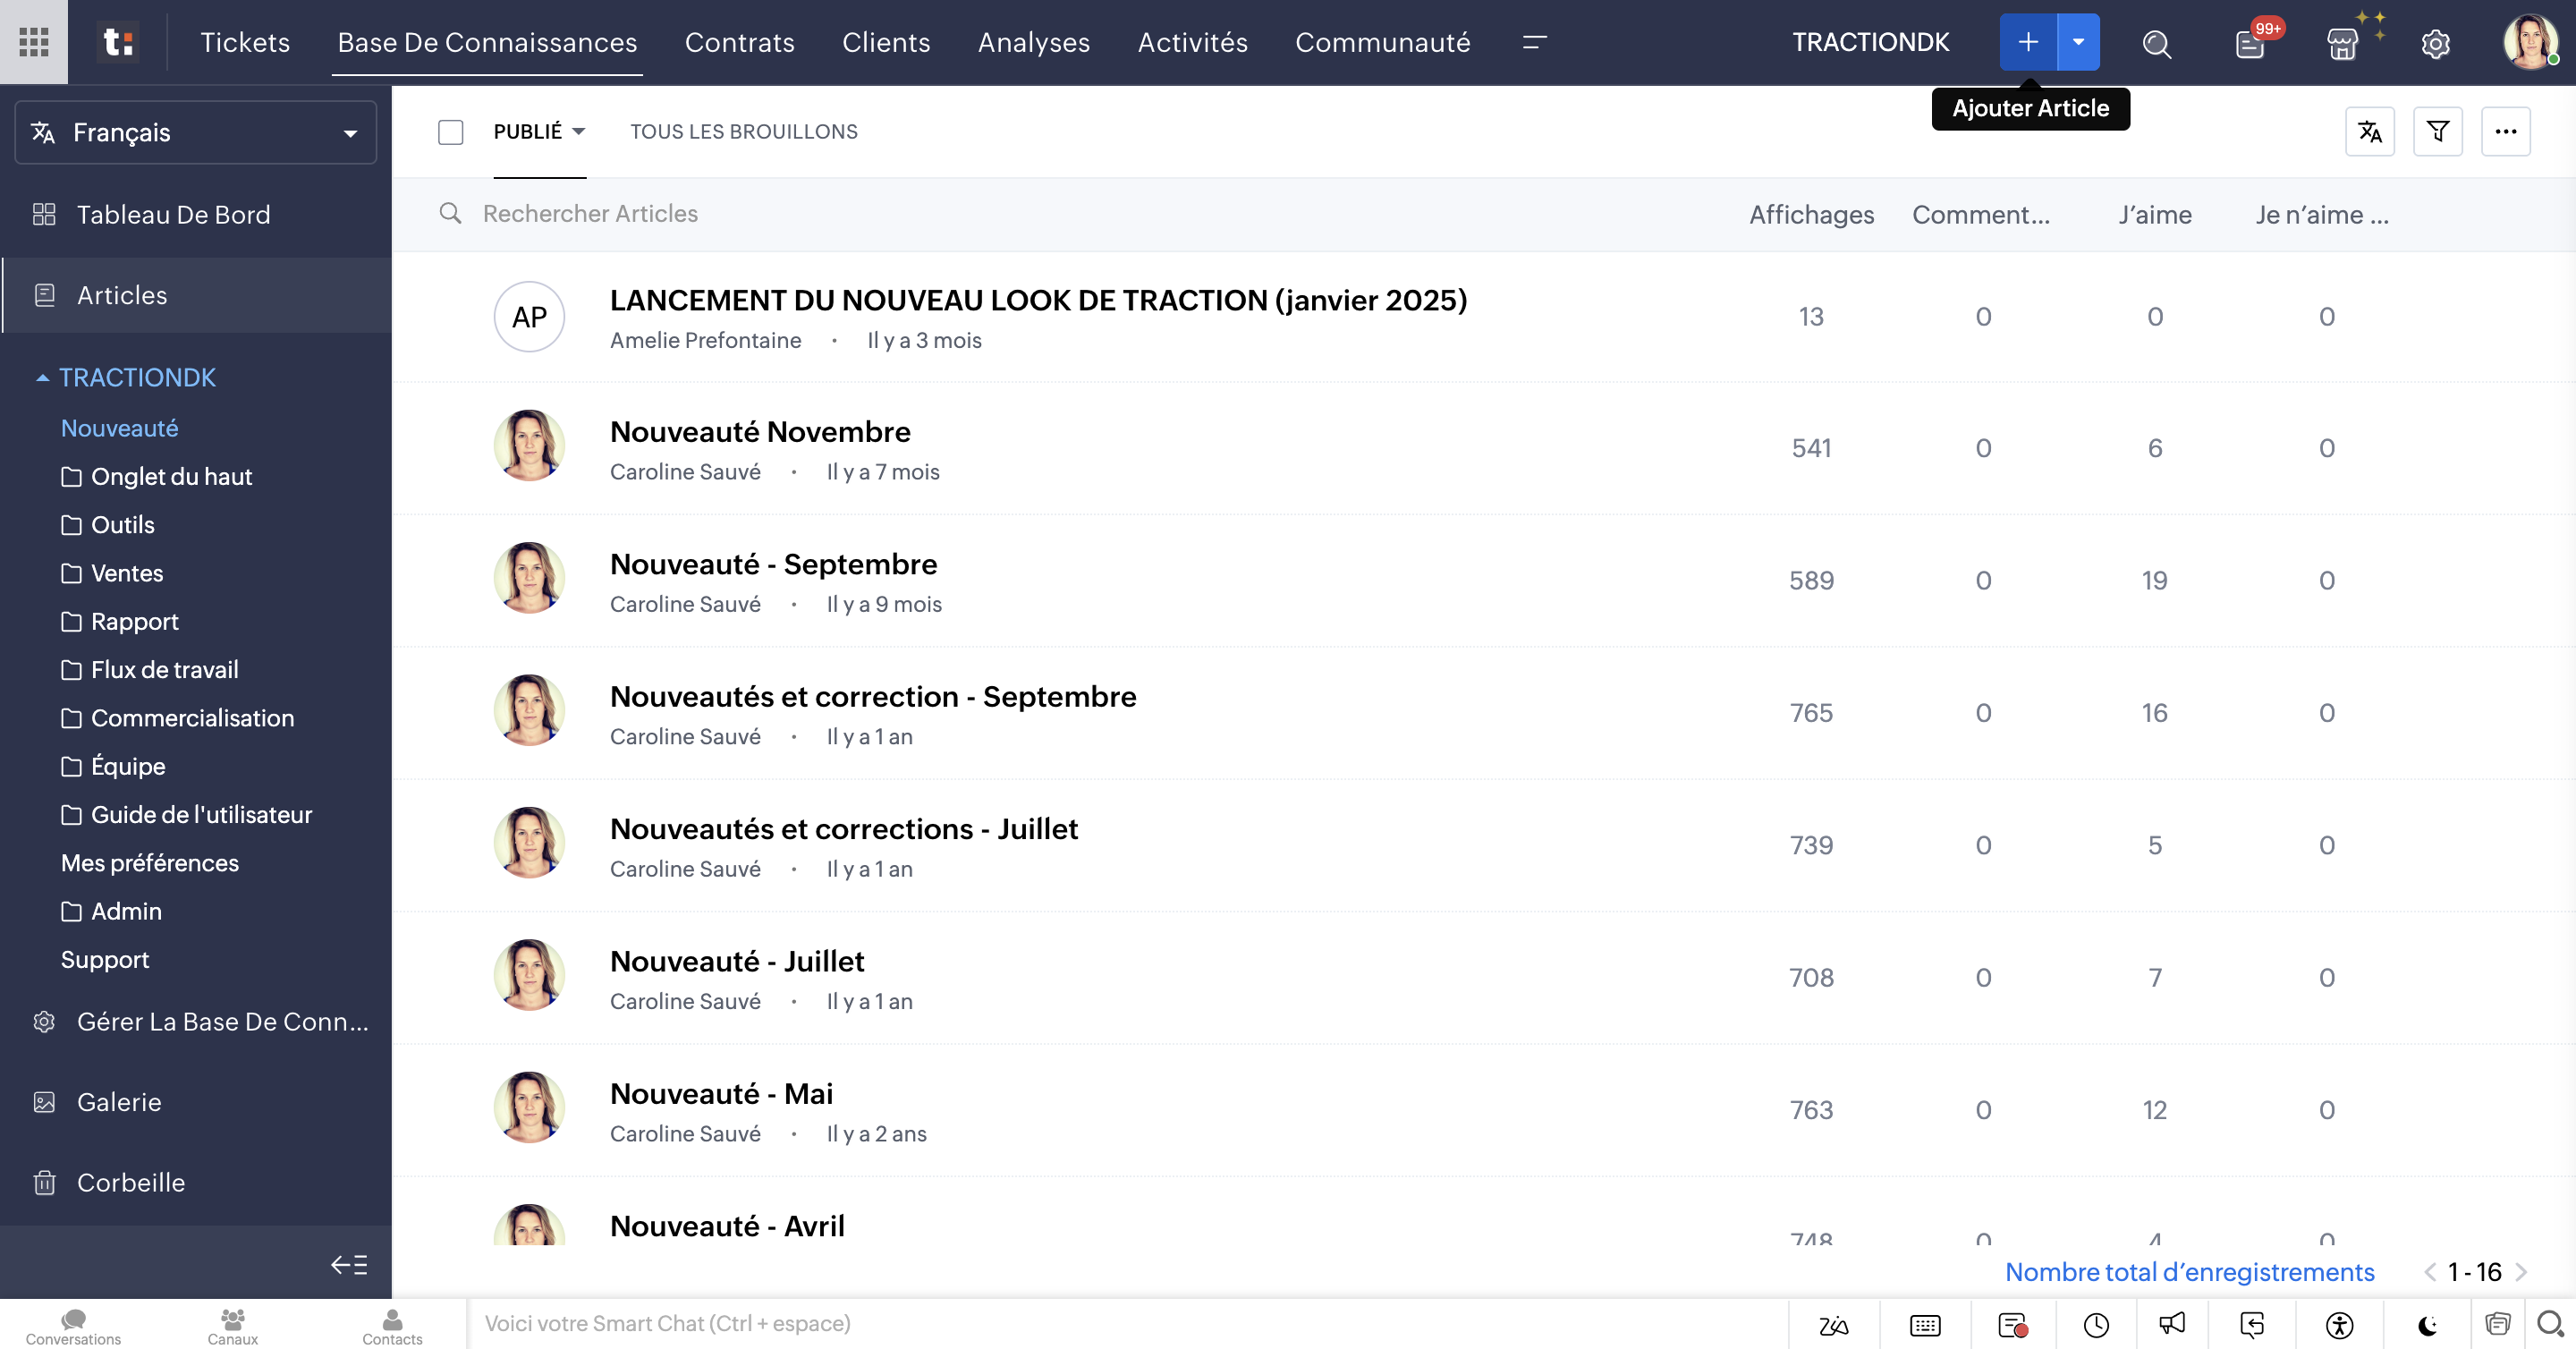Select the checkbox next to PUBLIÉ
This screenshot has width=2576, height=1349.
451,131
